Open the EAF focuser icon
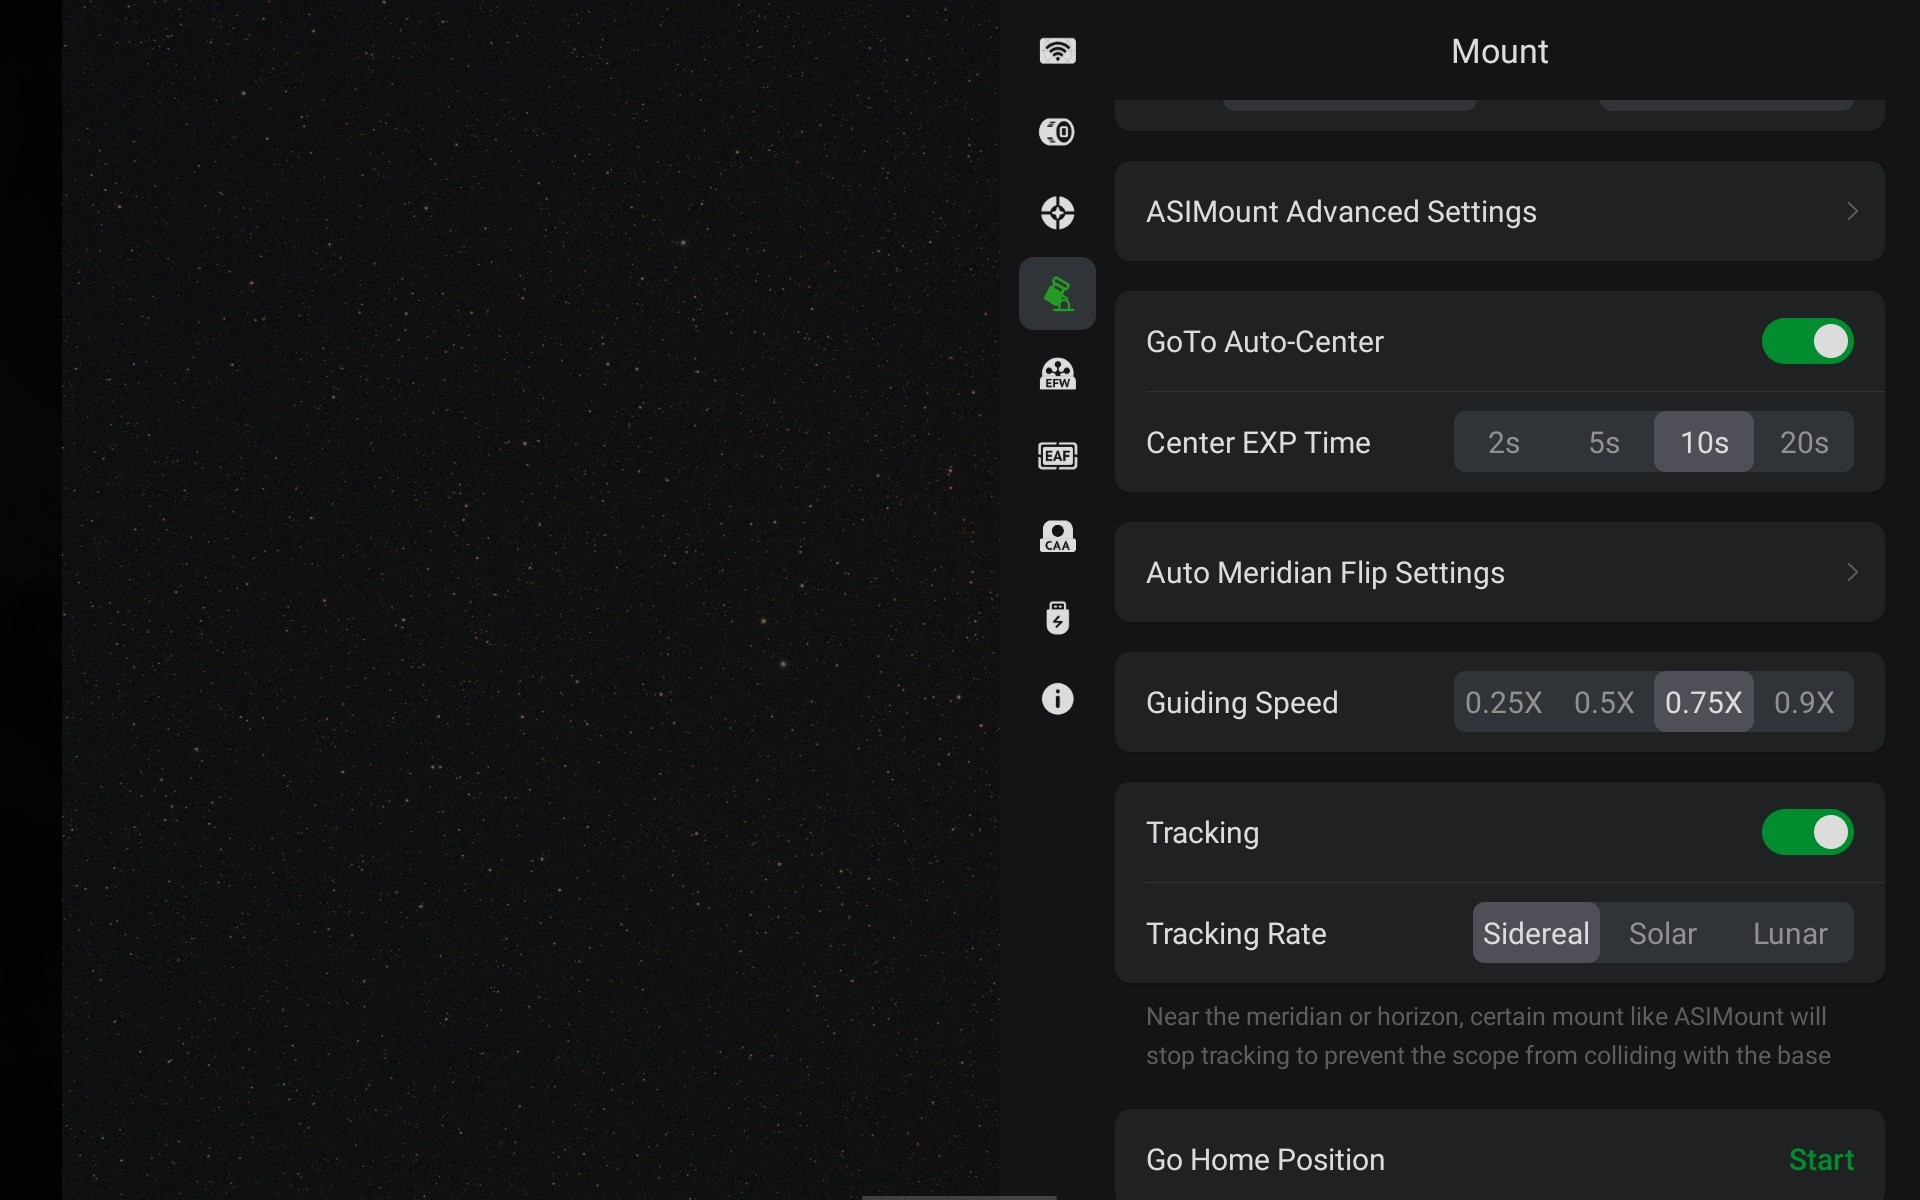Viewport: 1920px width, 1200px height. pos(1057,456)
